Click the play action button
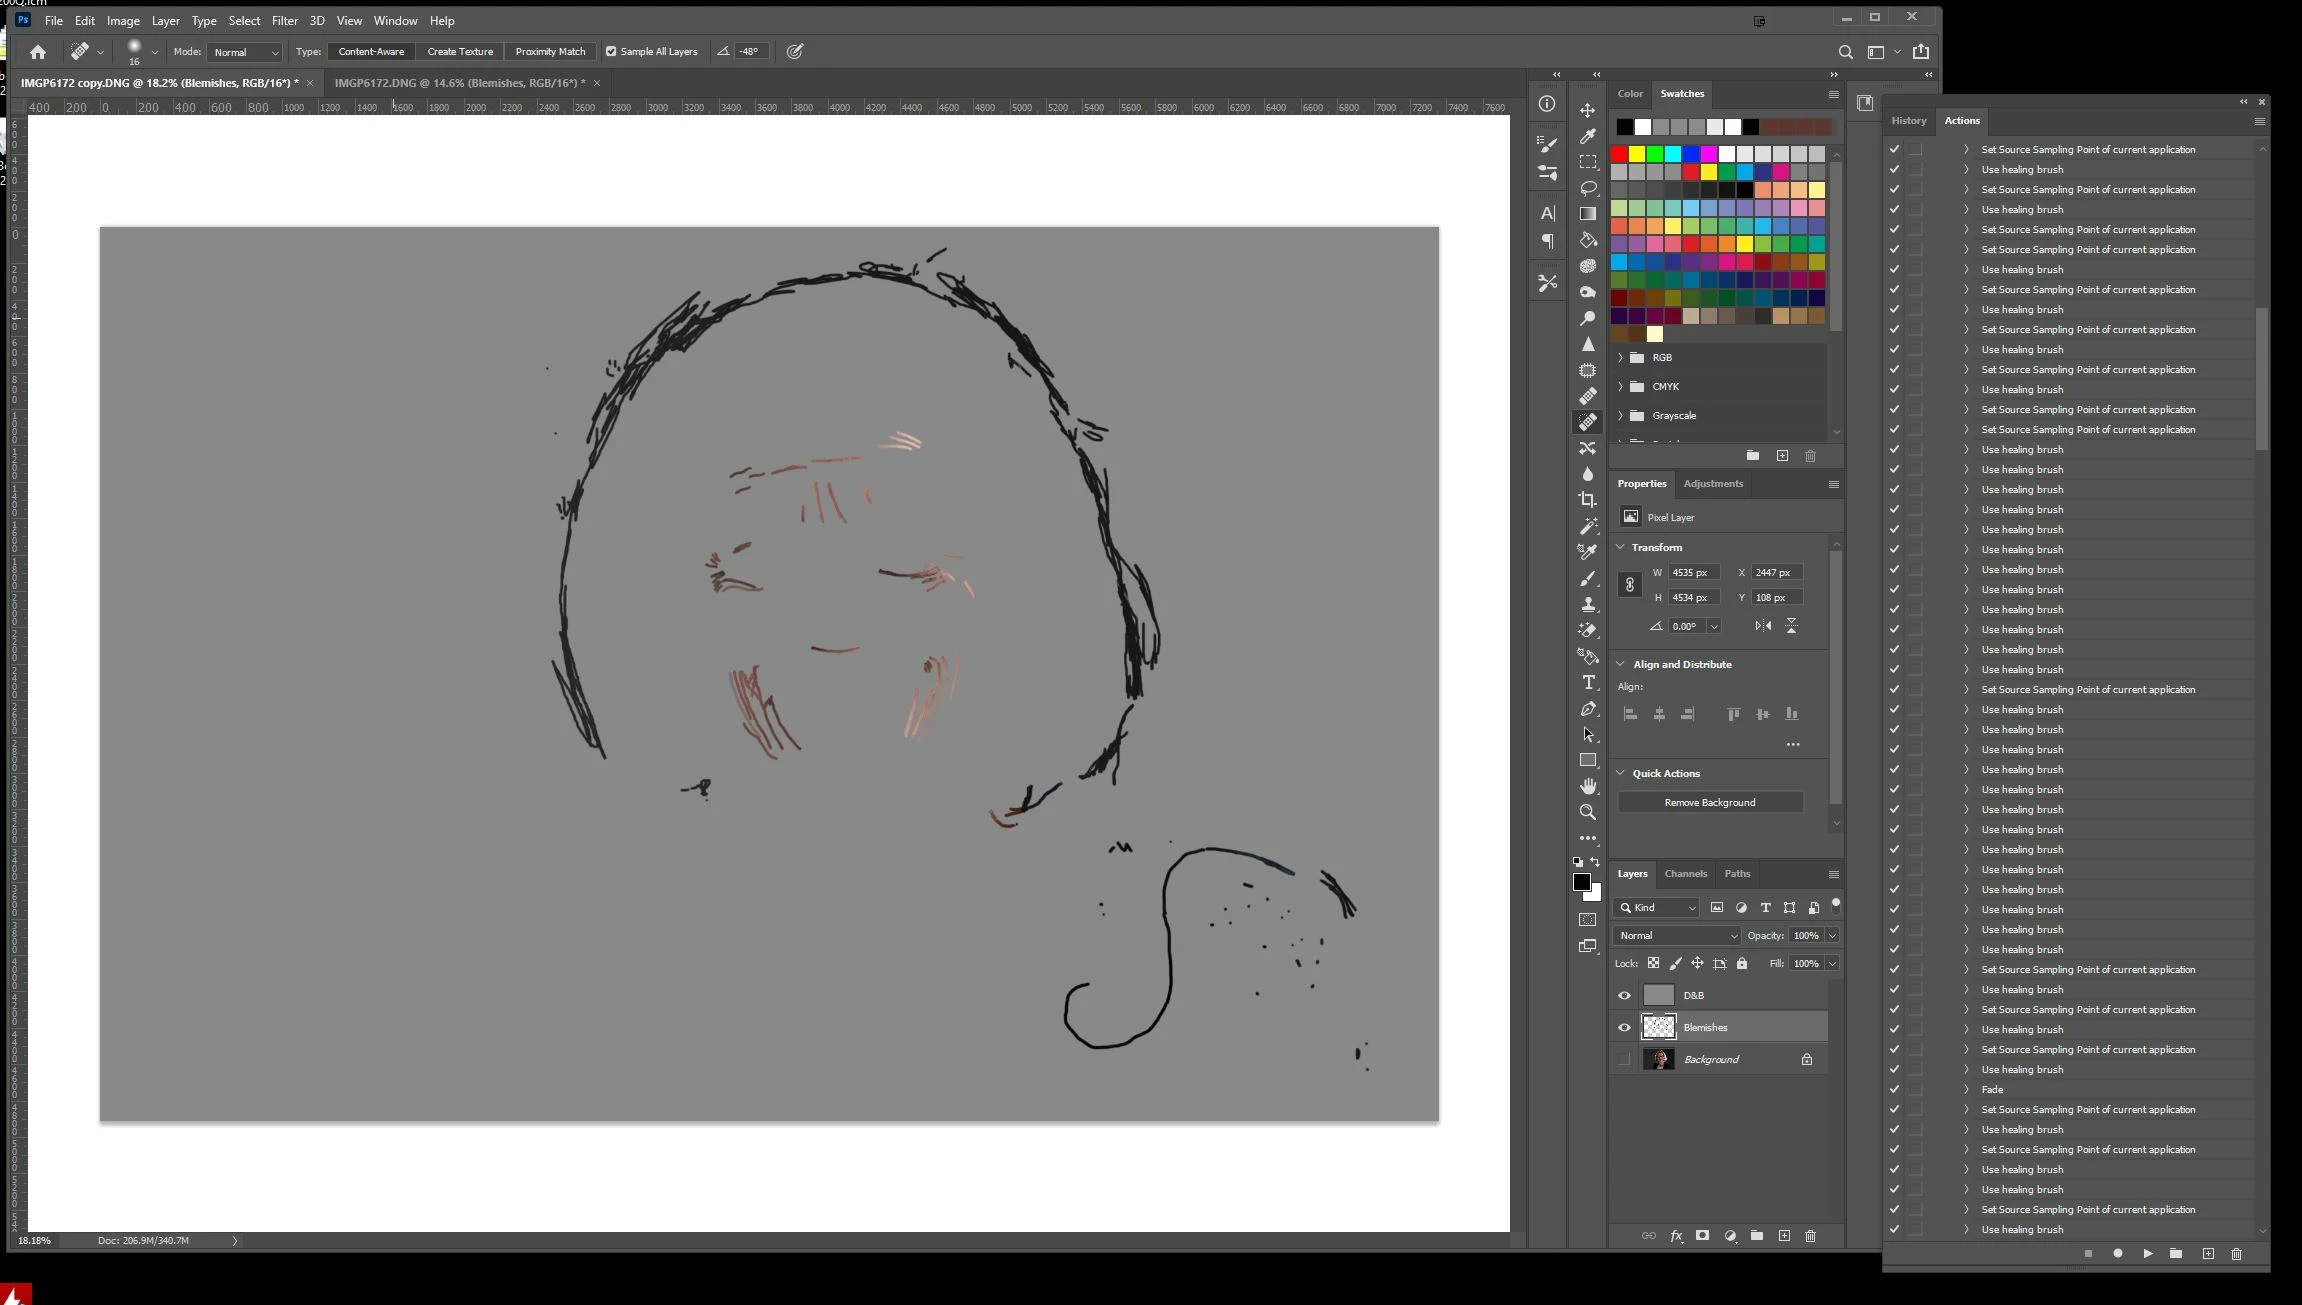 coord(2147,1254)
